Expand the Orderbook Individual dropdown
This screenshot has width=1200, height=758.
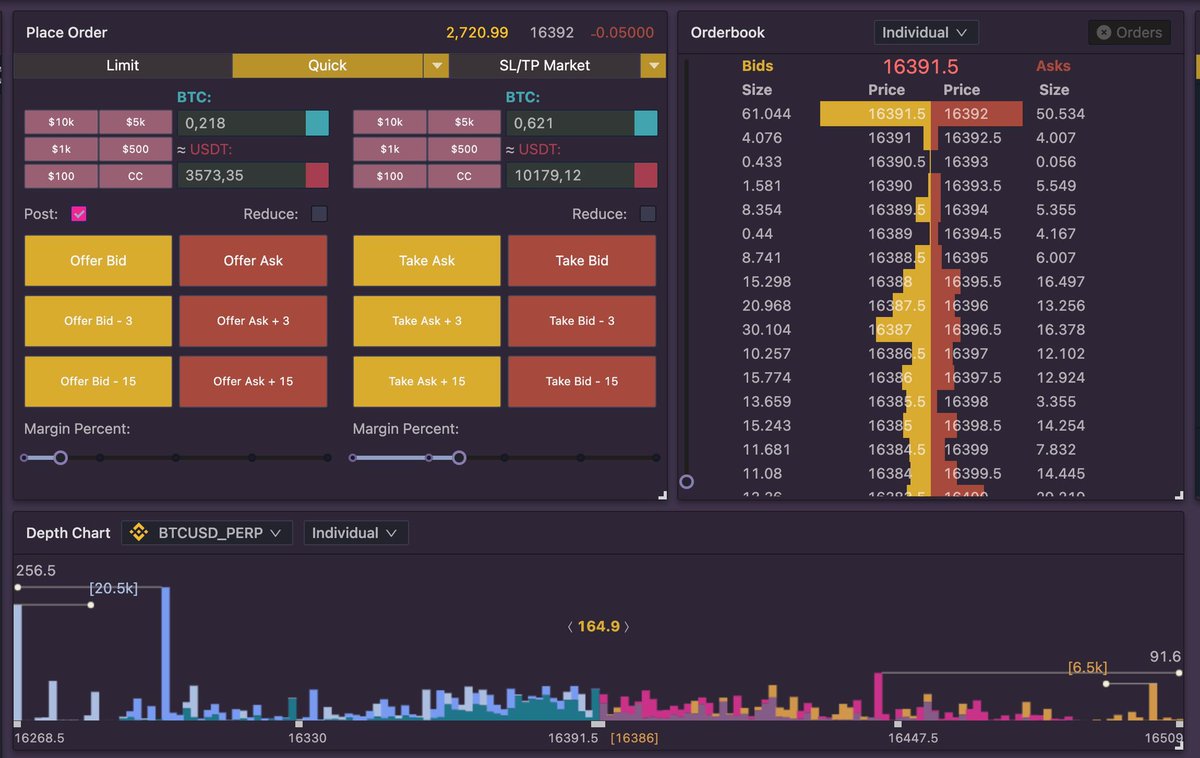coord(925,32)
